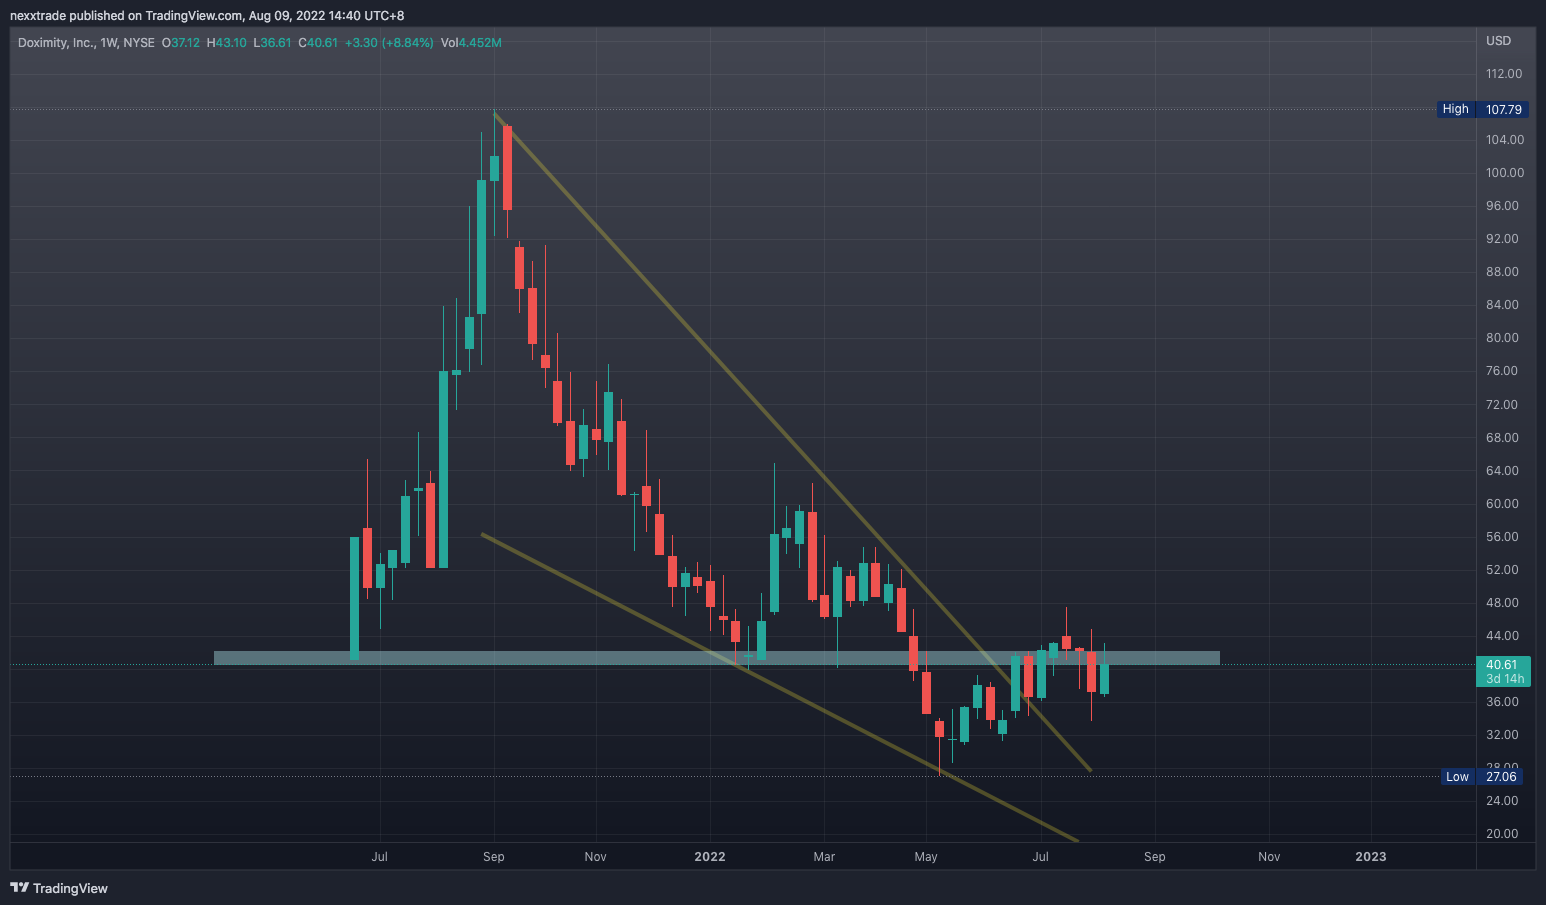This screenshot has height=905, width=1546.
Task: Click the tall green candle at the peak
Action: 482,247
